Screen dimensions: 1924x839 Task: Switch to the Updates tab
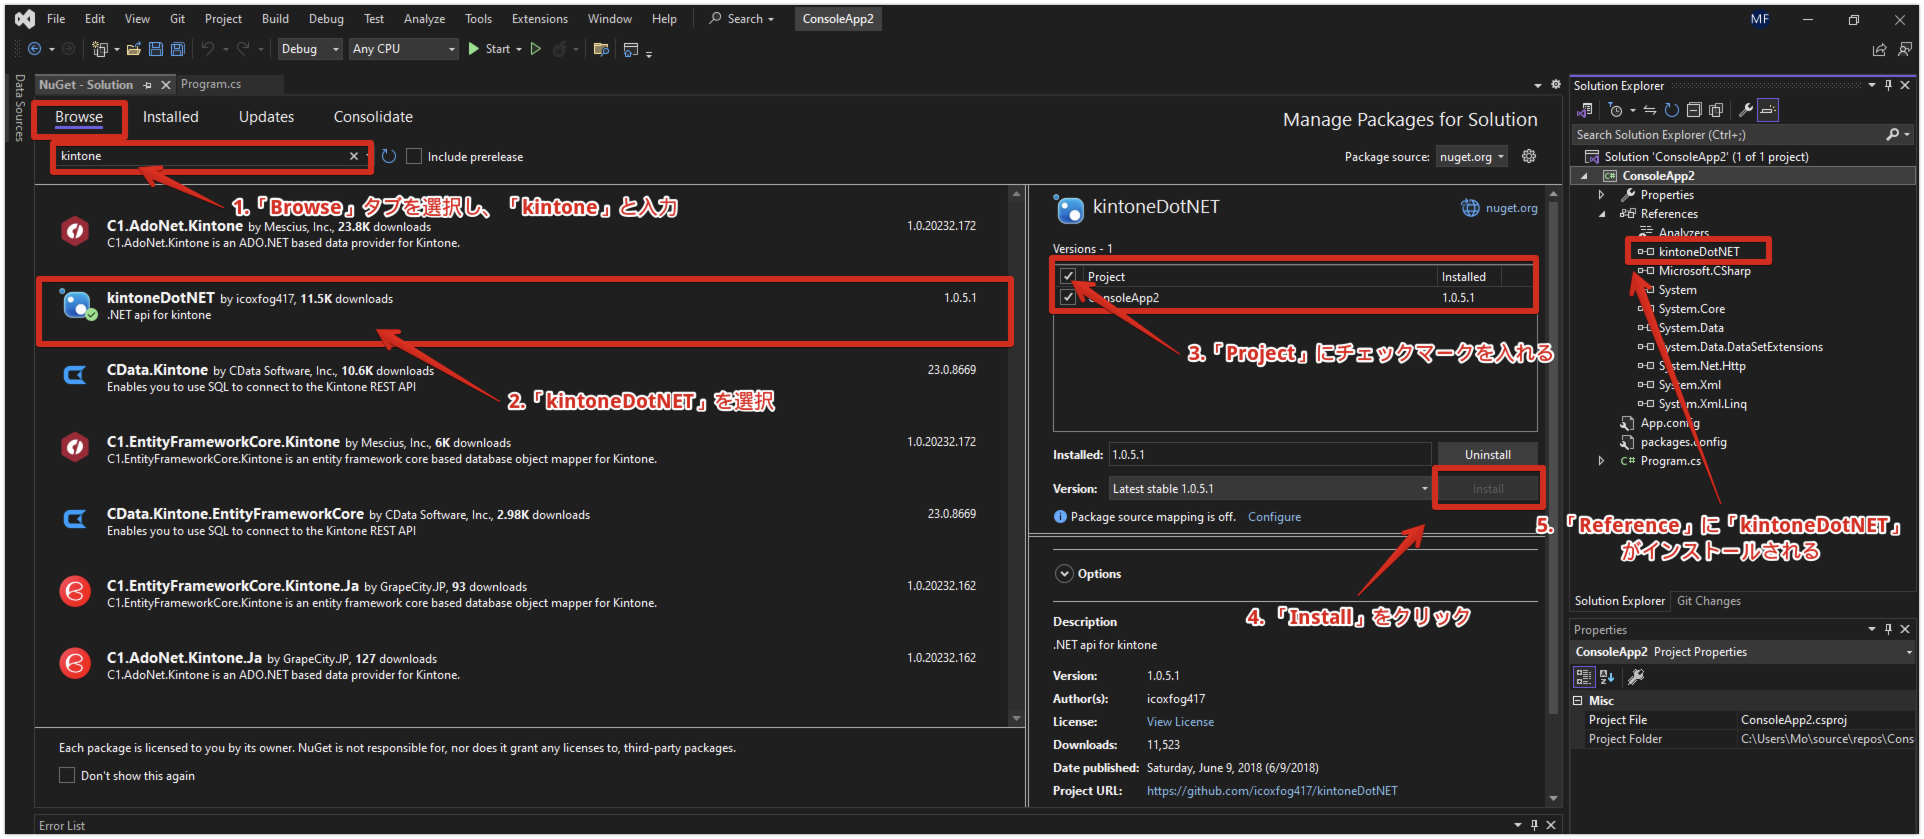point(266,117)
